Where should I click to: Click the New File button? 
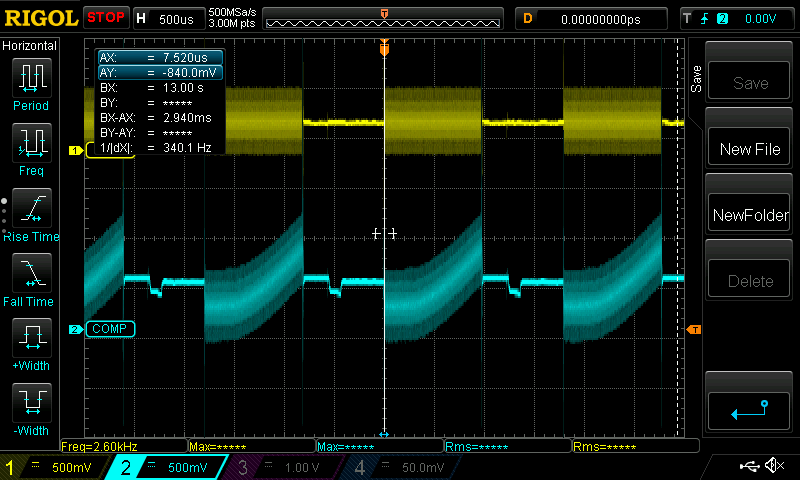pos(748,148)
